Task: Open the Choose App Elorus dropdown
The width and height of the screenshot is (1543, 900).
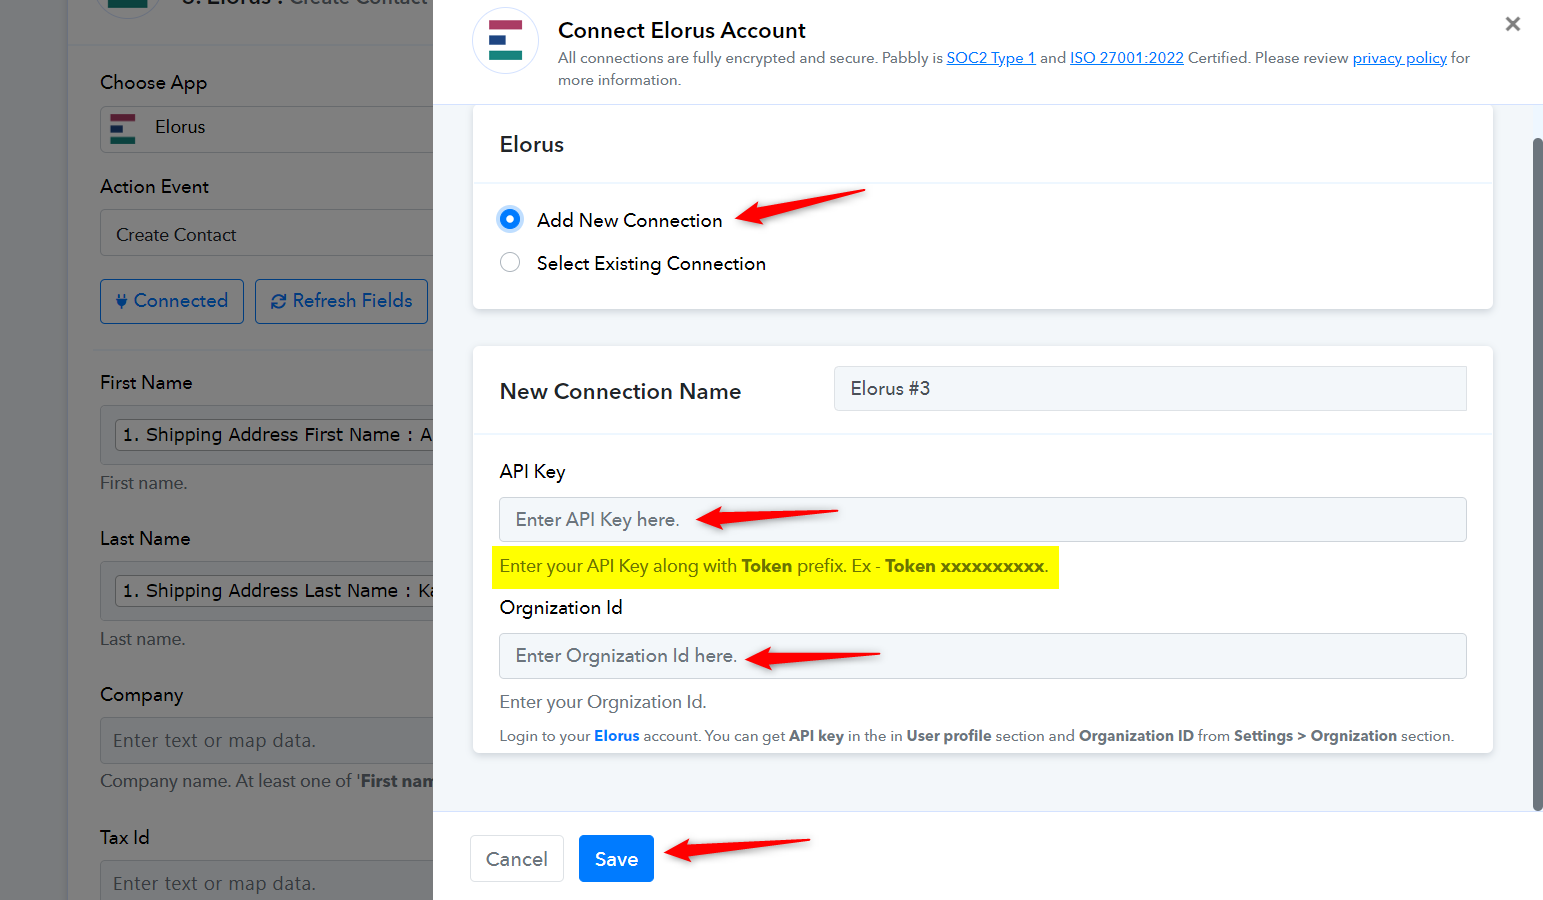Action: point(267,129)
